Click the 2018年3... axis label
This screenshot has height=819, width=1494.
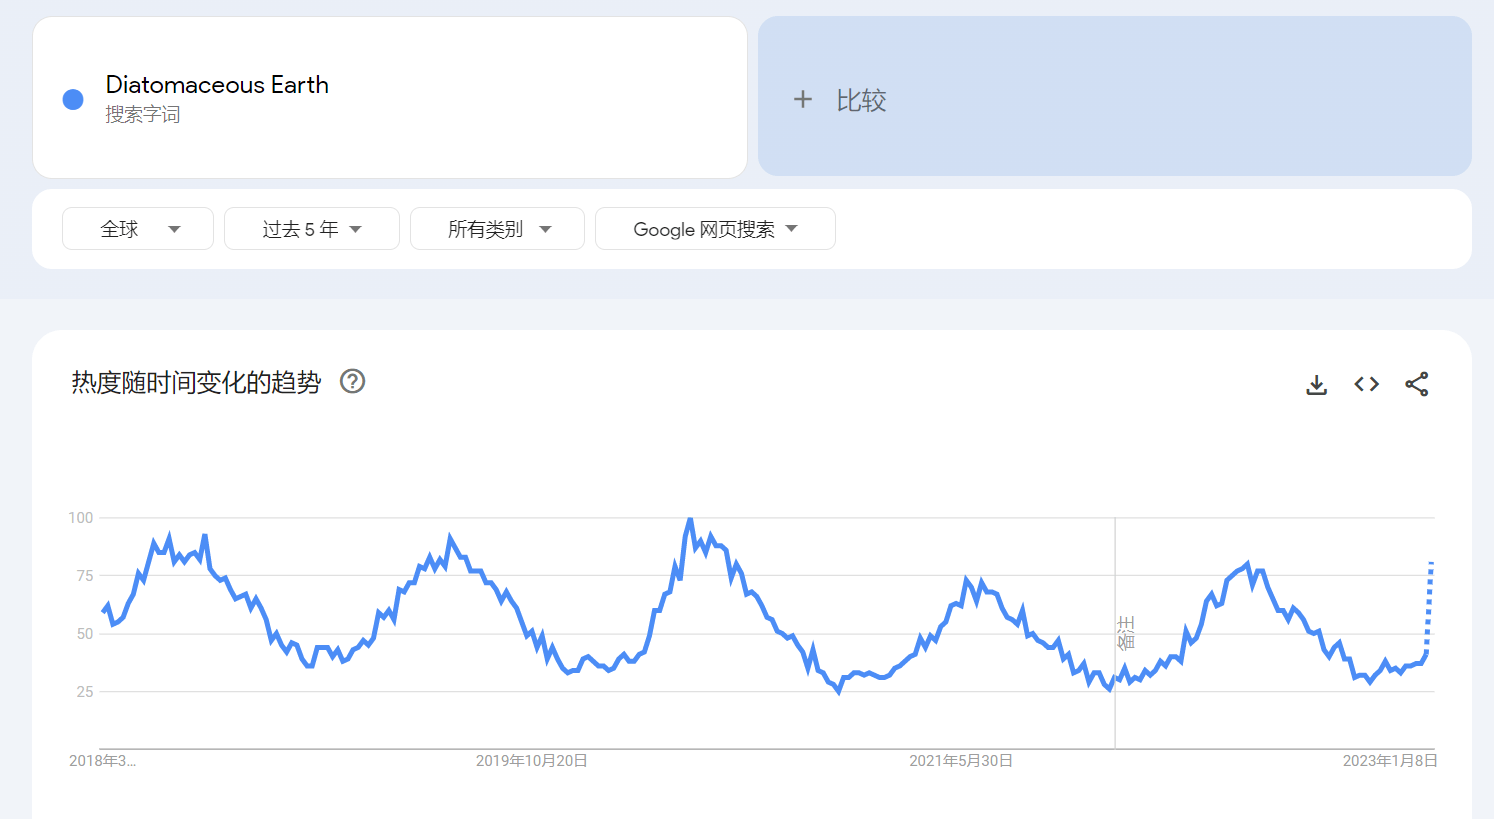tap(102, 761)
